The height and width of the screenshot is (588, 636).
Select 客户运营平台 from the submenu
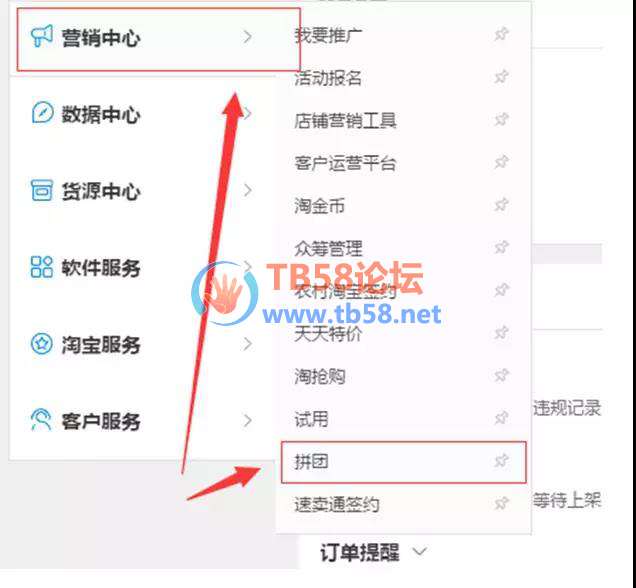(345, 163)
